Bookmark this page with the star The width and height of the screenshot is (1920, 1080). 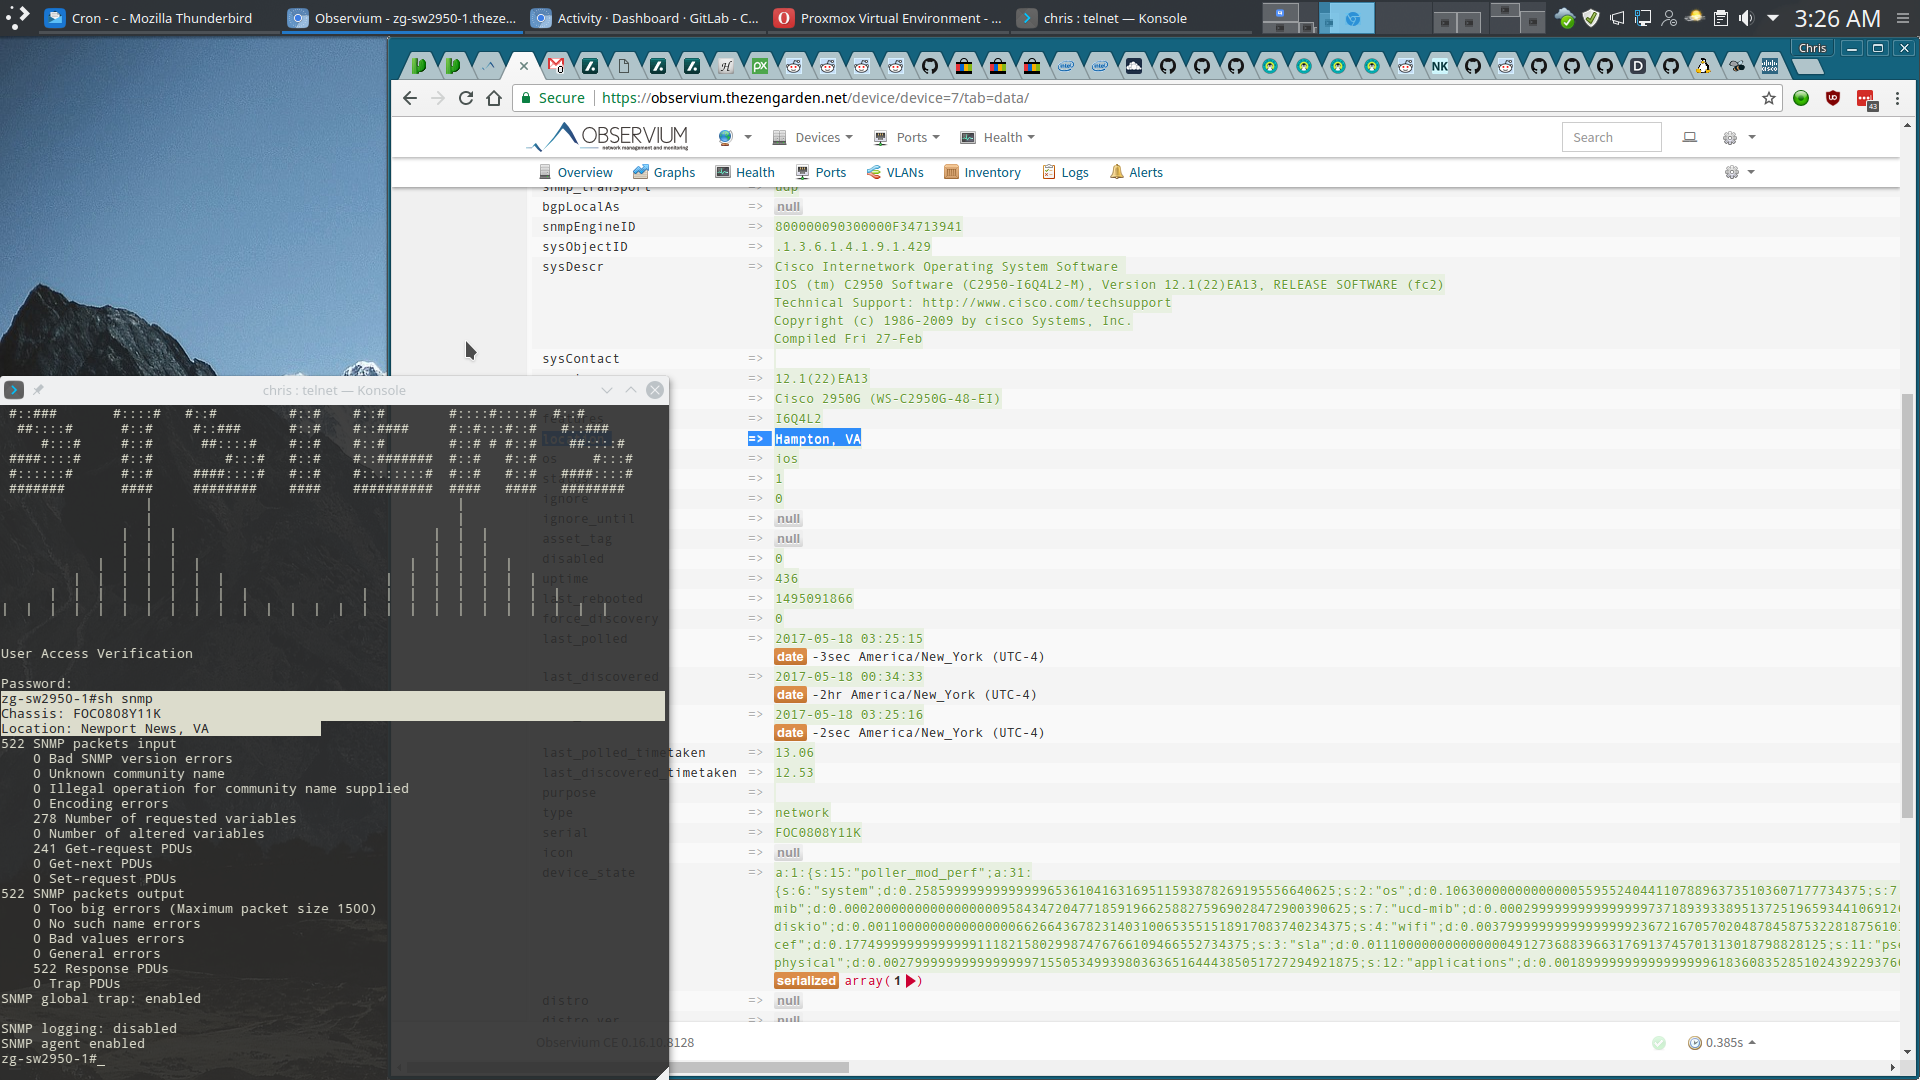click(x=1769, y=98)
